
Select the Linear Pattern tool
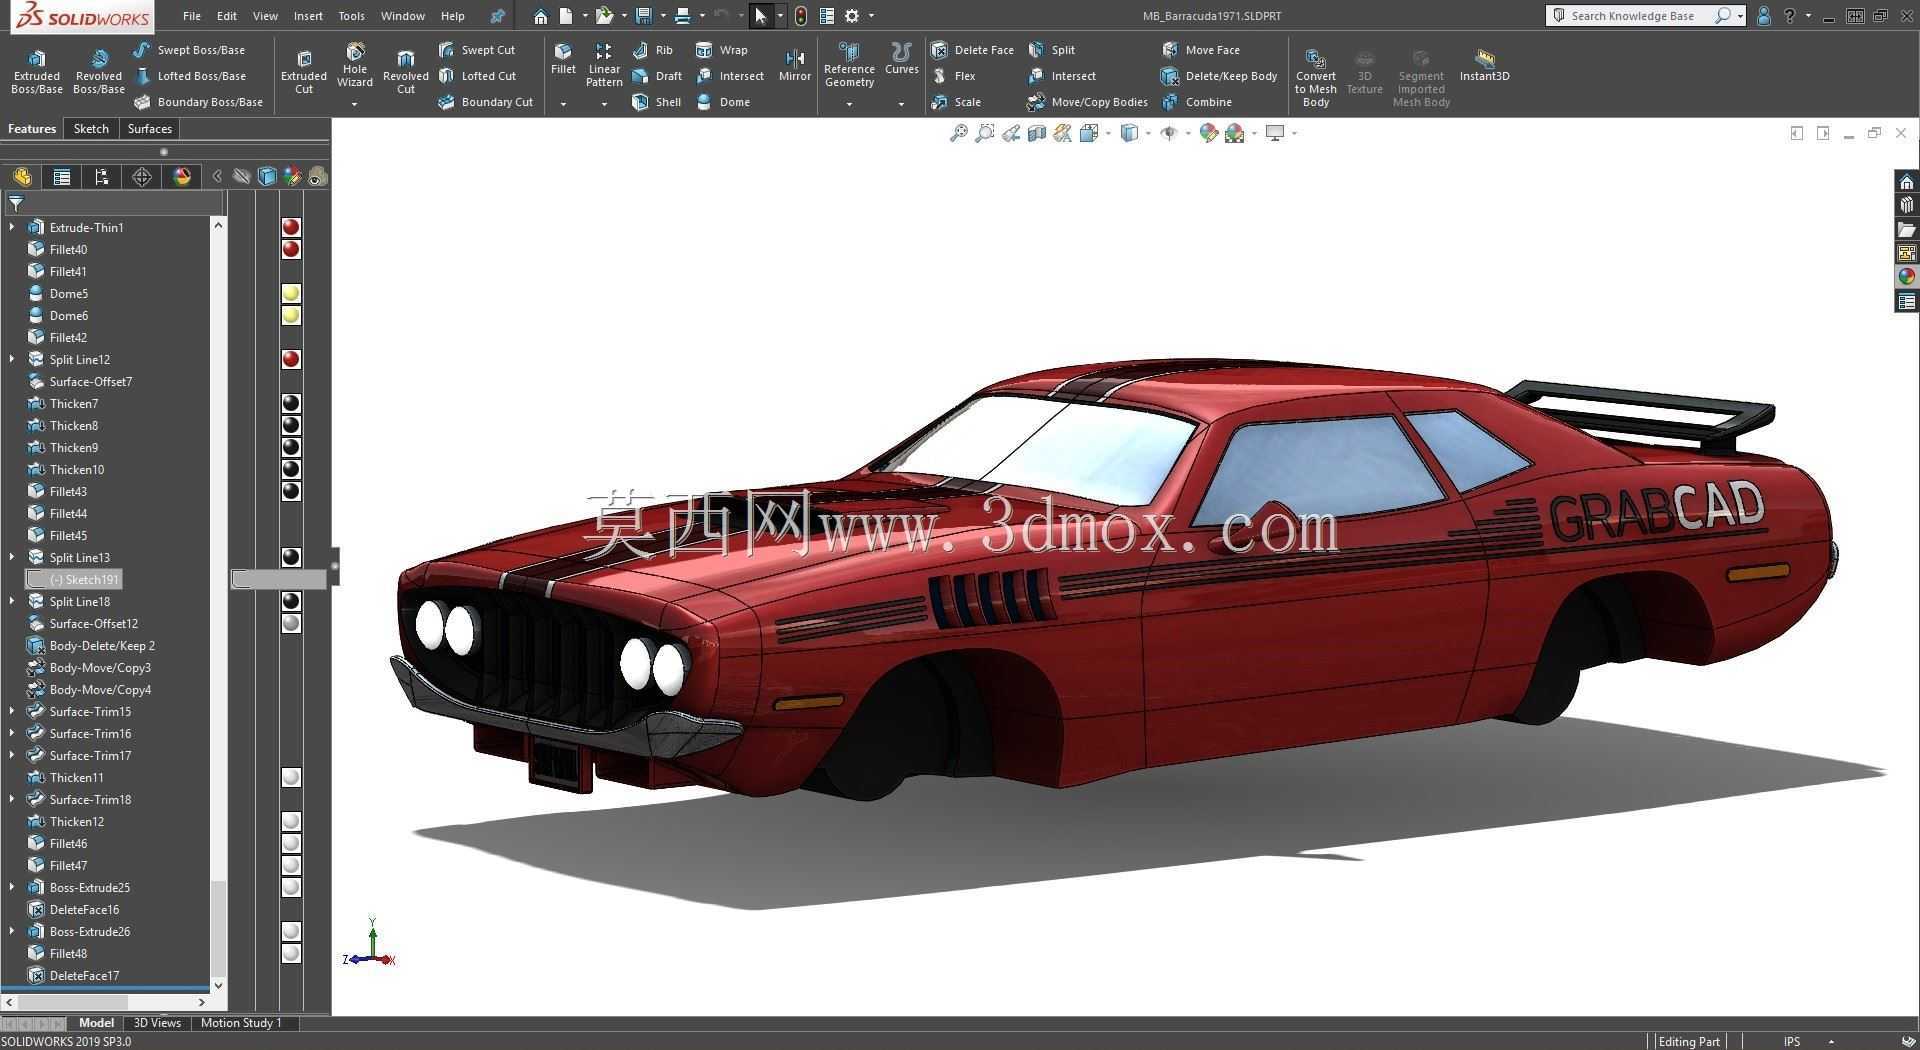tap(604, 66)
